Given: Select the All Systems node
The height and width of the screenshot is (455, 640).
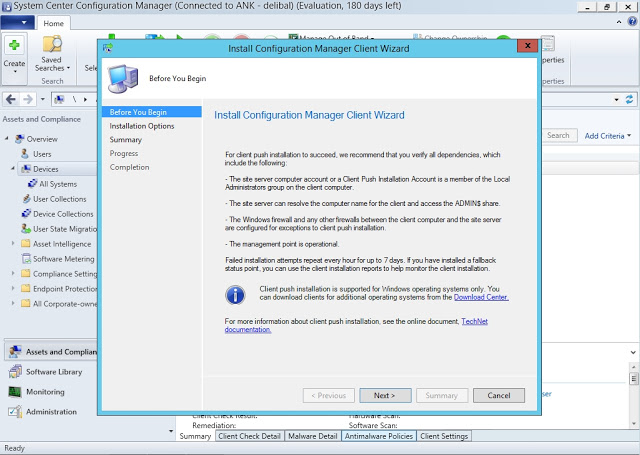Looking at the screenshot, I should click(57, 184).
